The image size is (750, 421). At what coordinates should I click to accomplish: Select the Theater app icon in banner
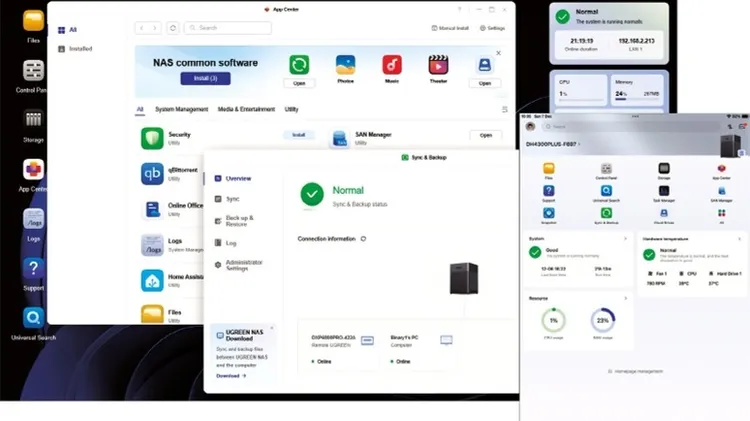(x=438, y=65)
